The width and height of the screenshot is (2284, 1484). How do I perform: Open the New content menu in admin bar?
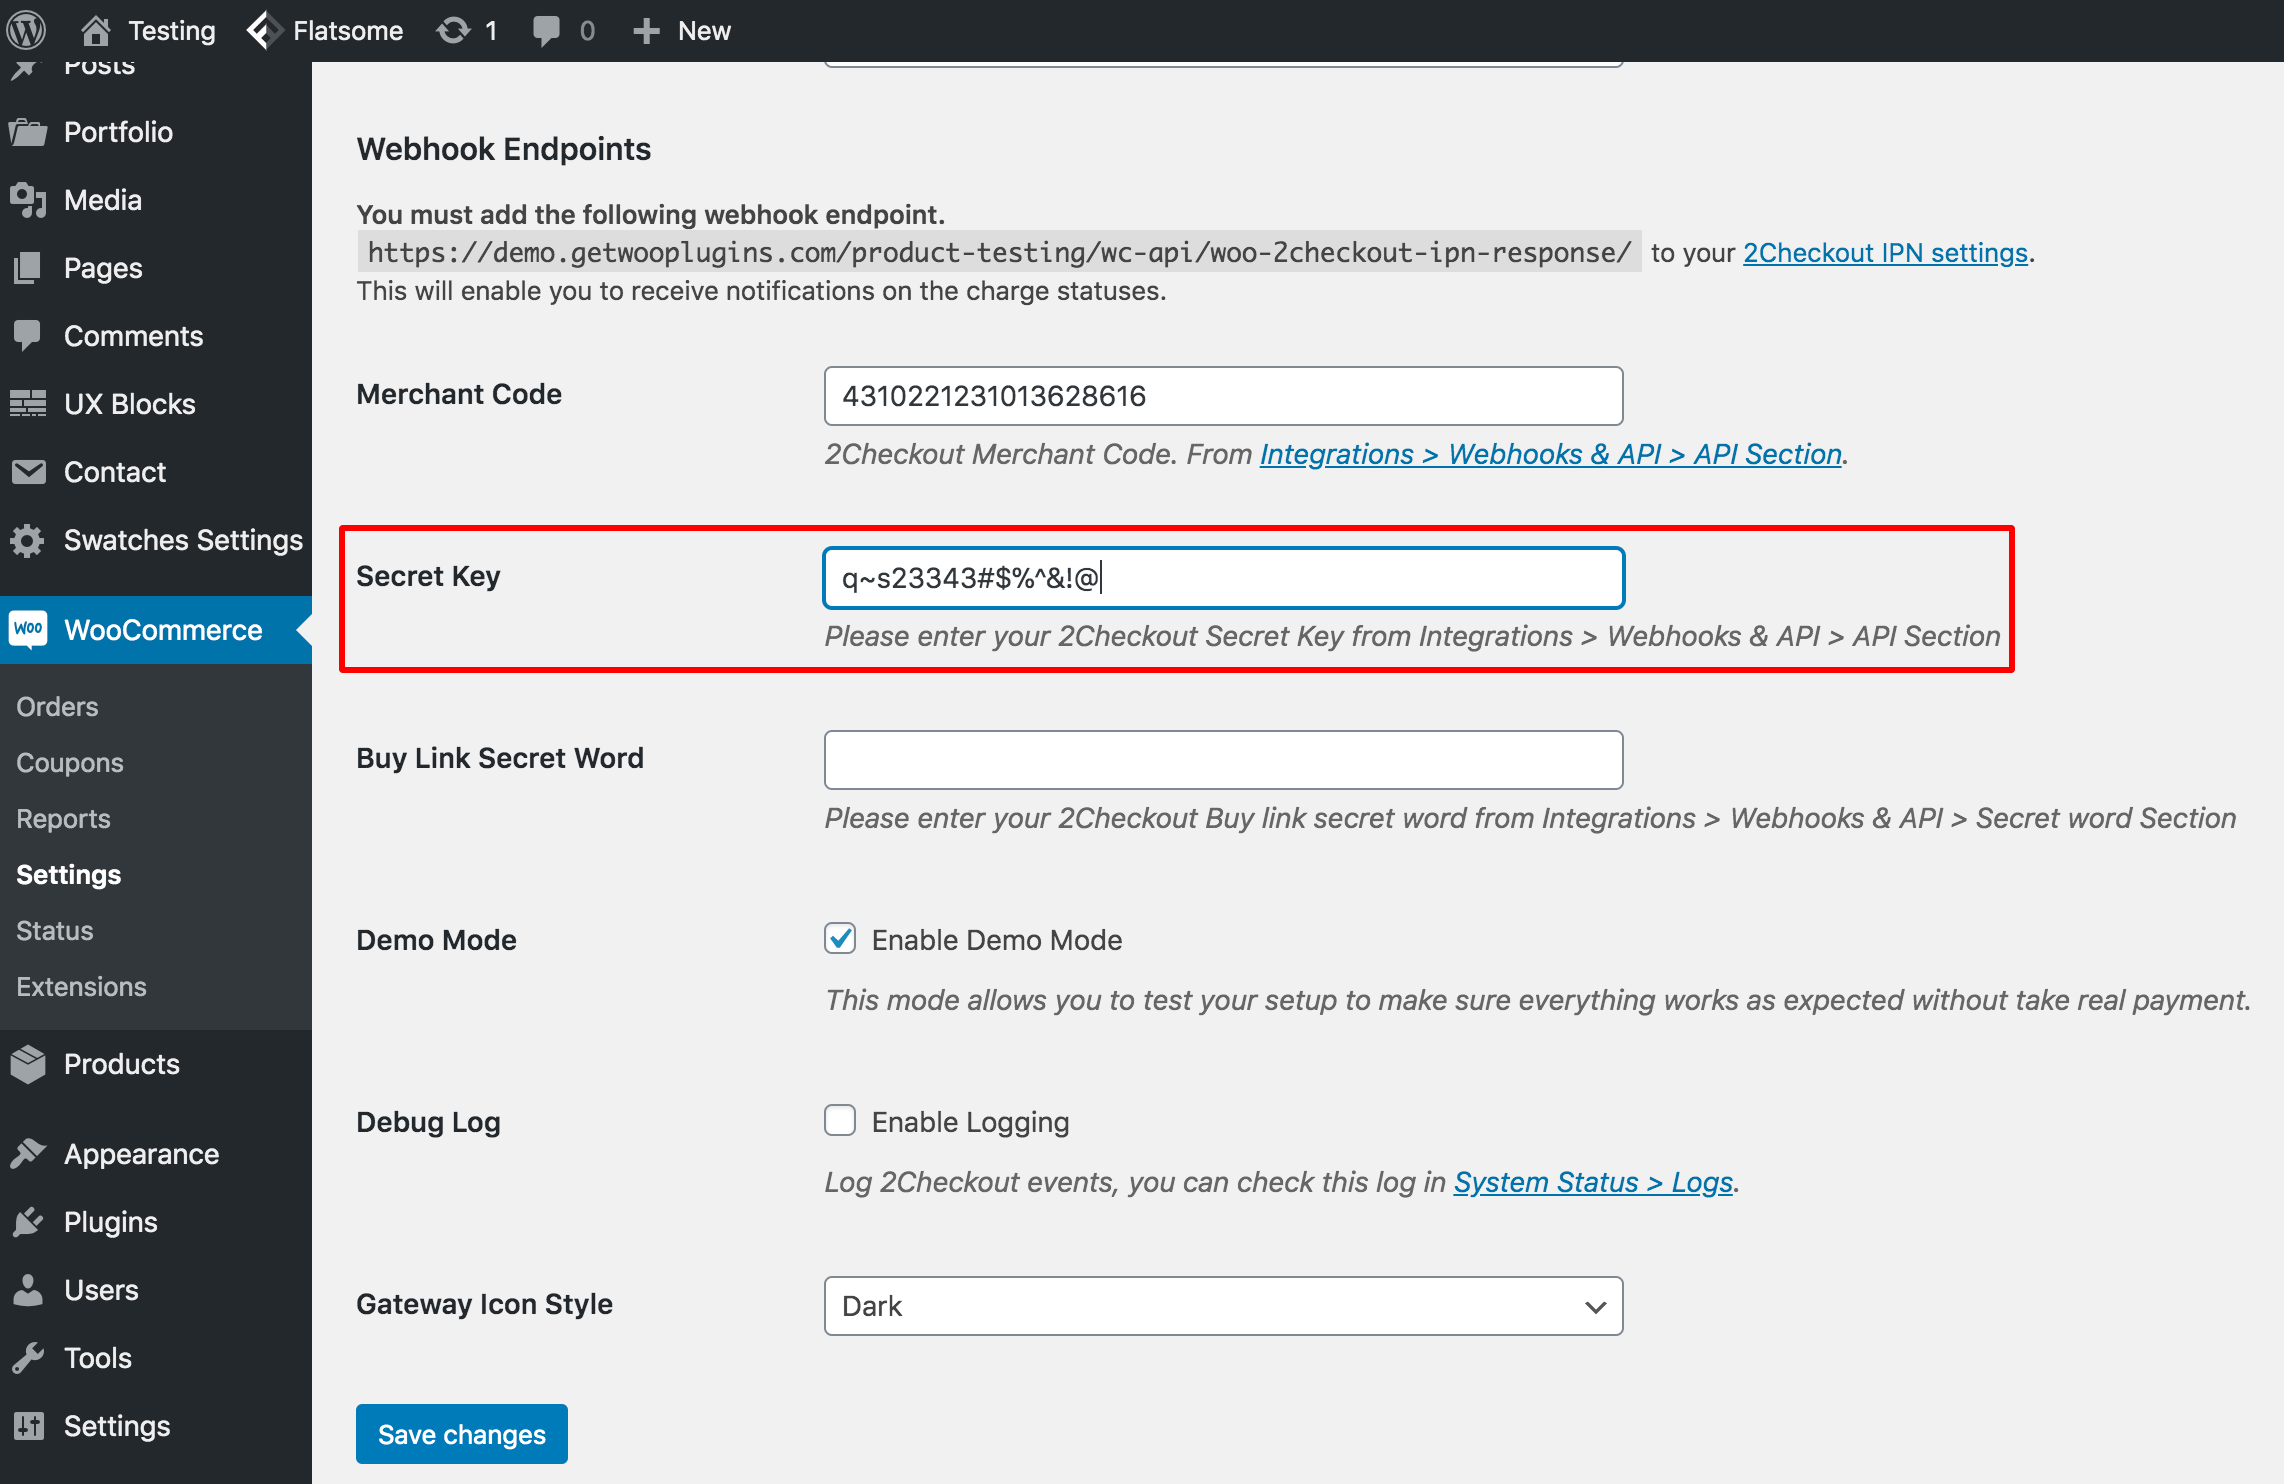point(683,30)
